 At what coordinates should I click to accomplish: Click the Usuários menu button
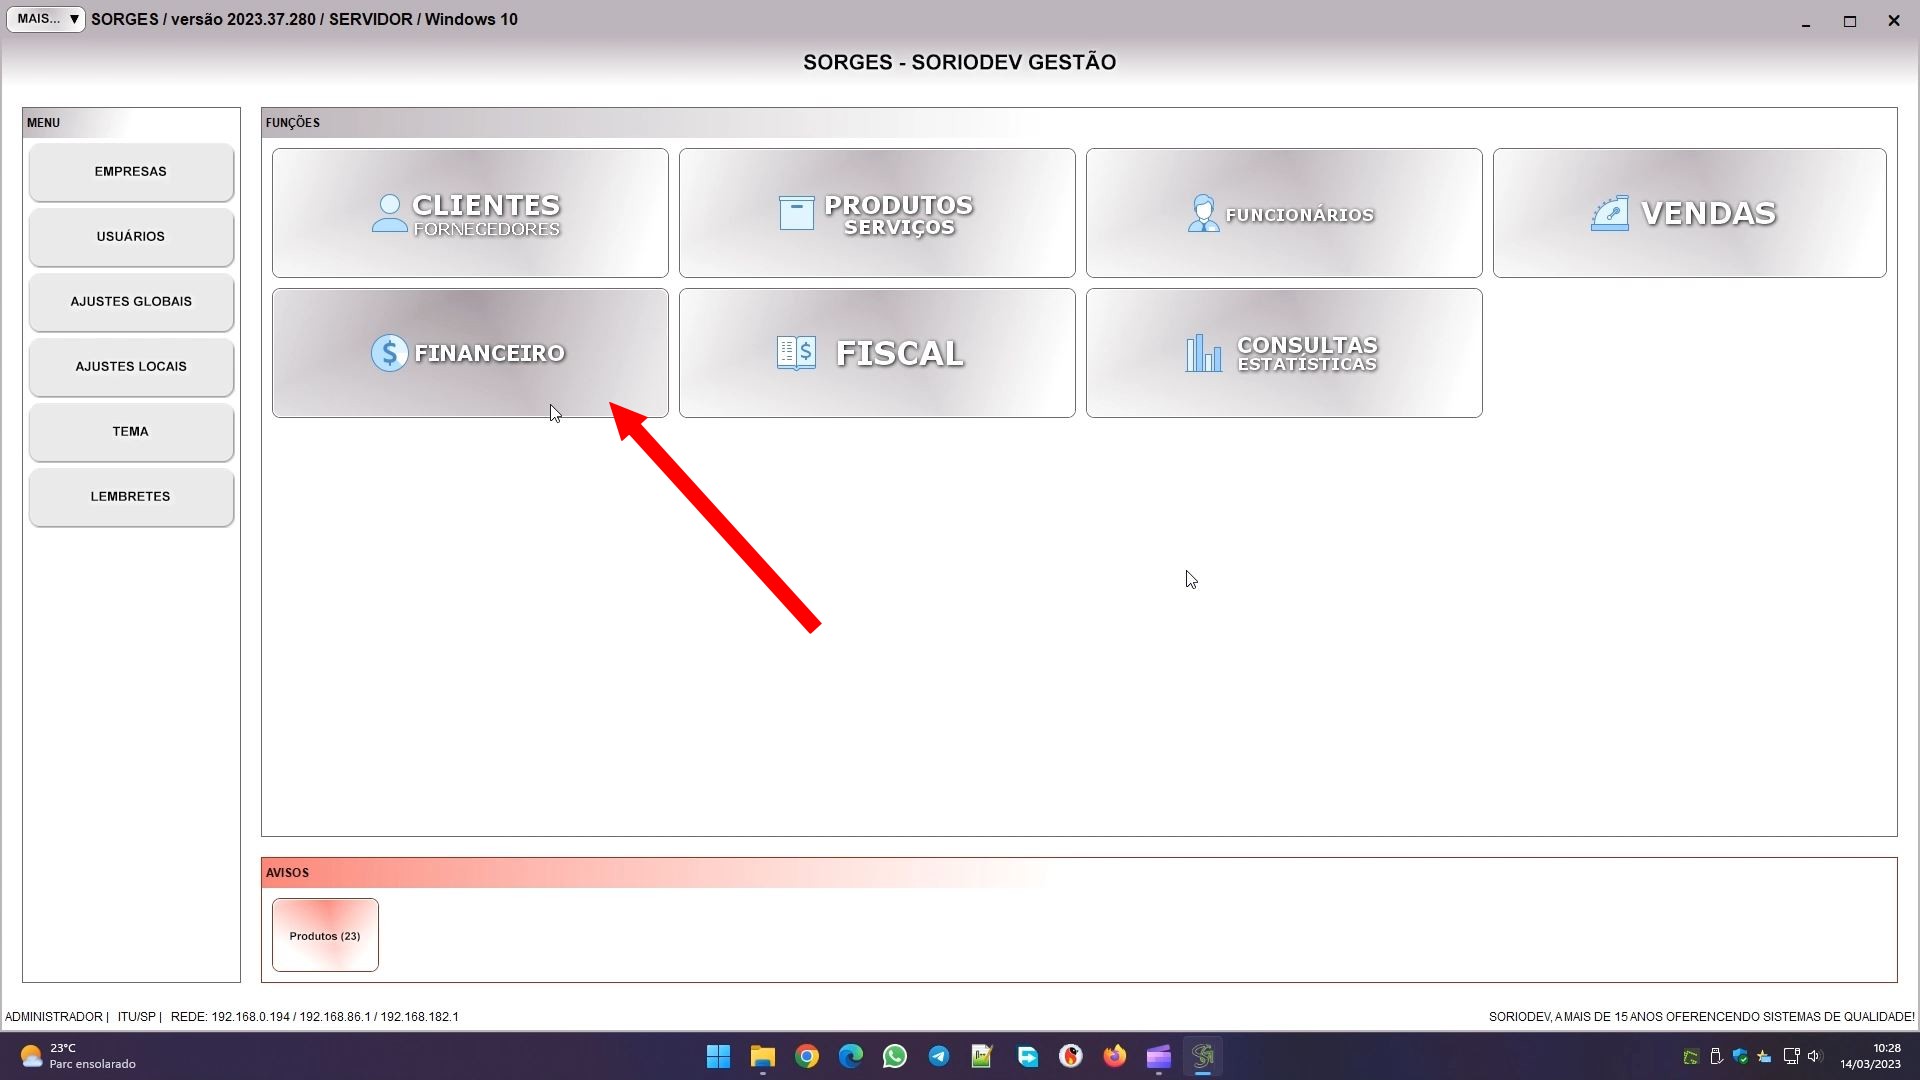coord(131,237)
